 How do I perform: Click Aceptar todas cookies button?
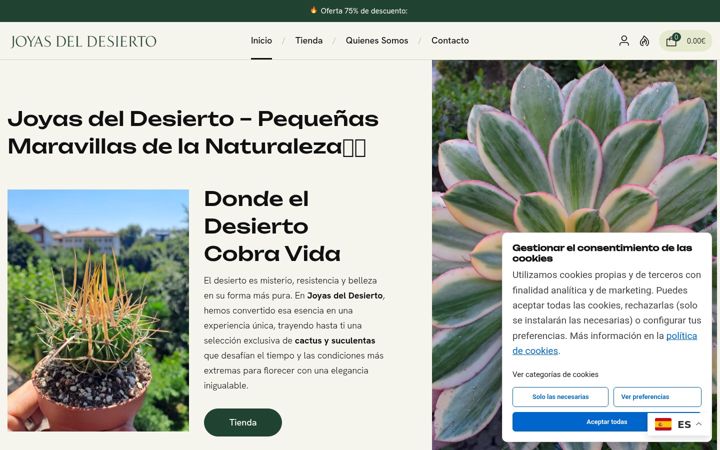point(607,422)
